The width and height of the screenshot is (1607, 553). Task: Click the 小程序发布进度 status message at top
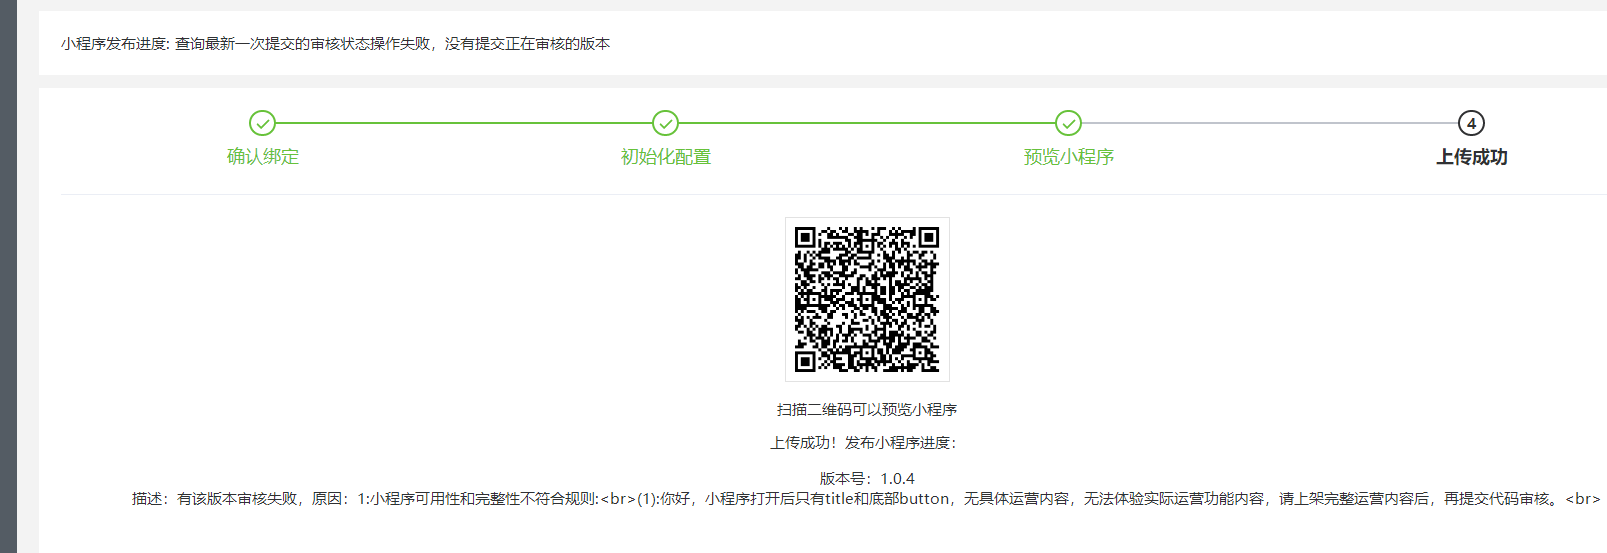tap(335, 44)
